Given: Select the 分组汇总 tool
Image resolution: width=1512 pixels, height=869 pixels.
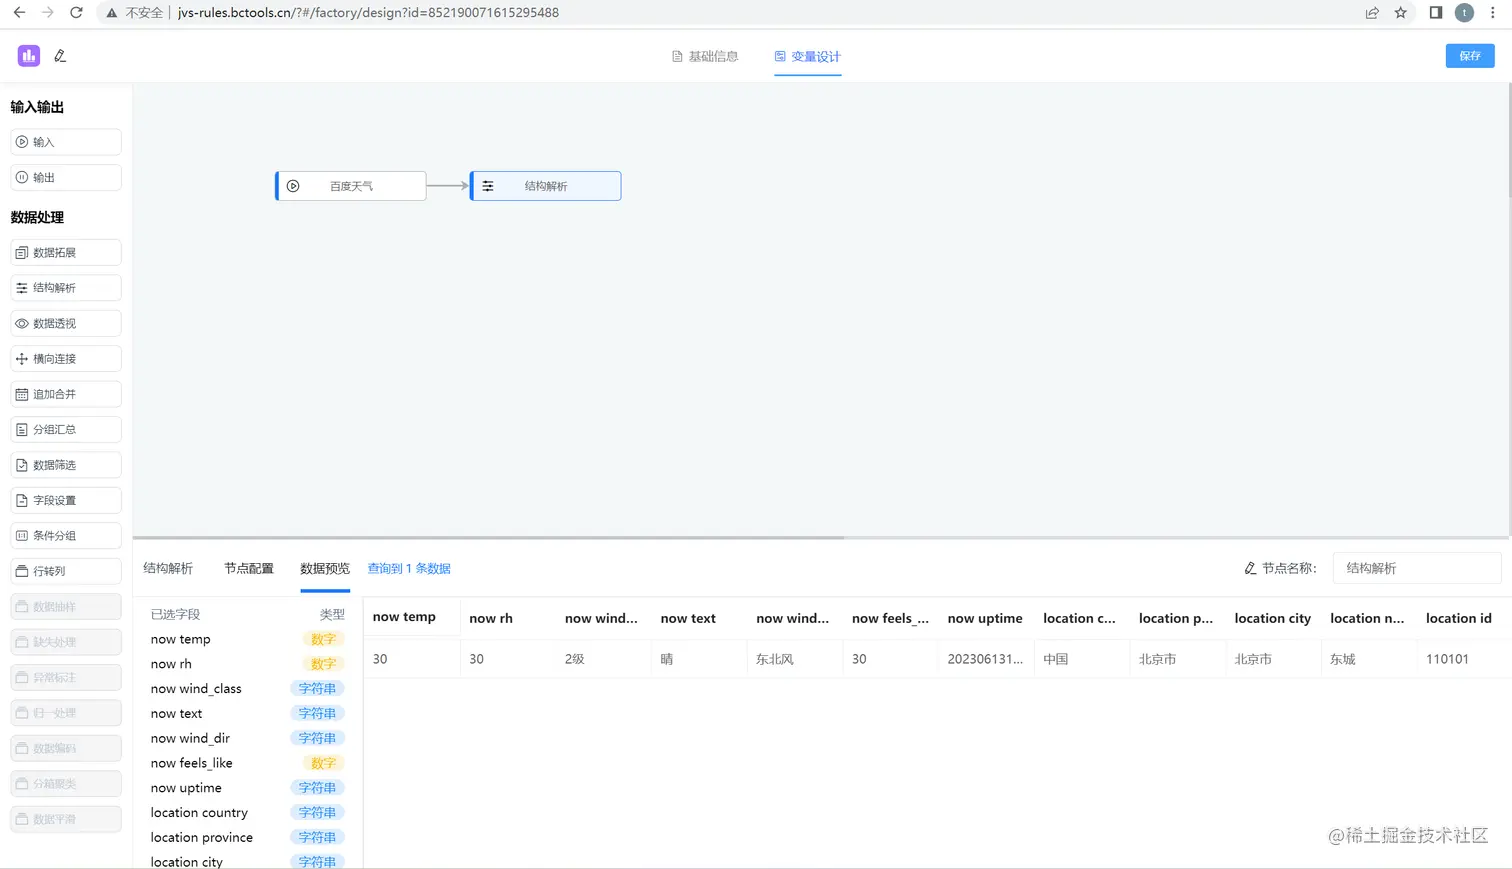Looking at the screenshot, I should tap(66, 429).
